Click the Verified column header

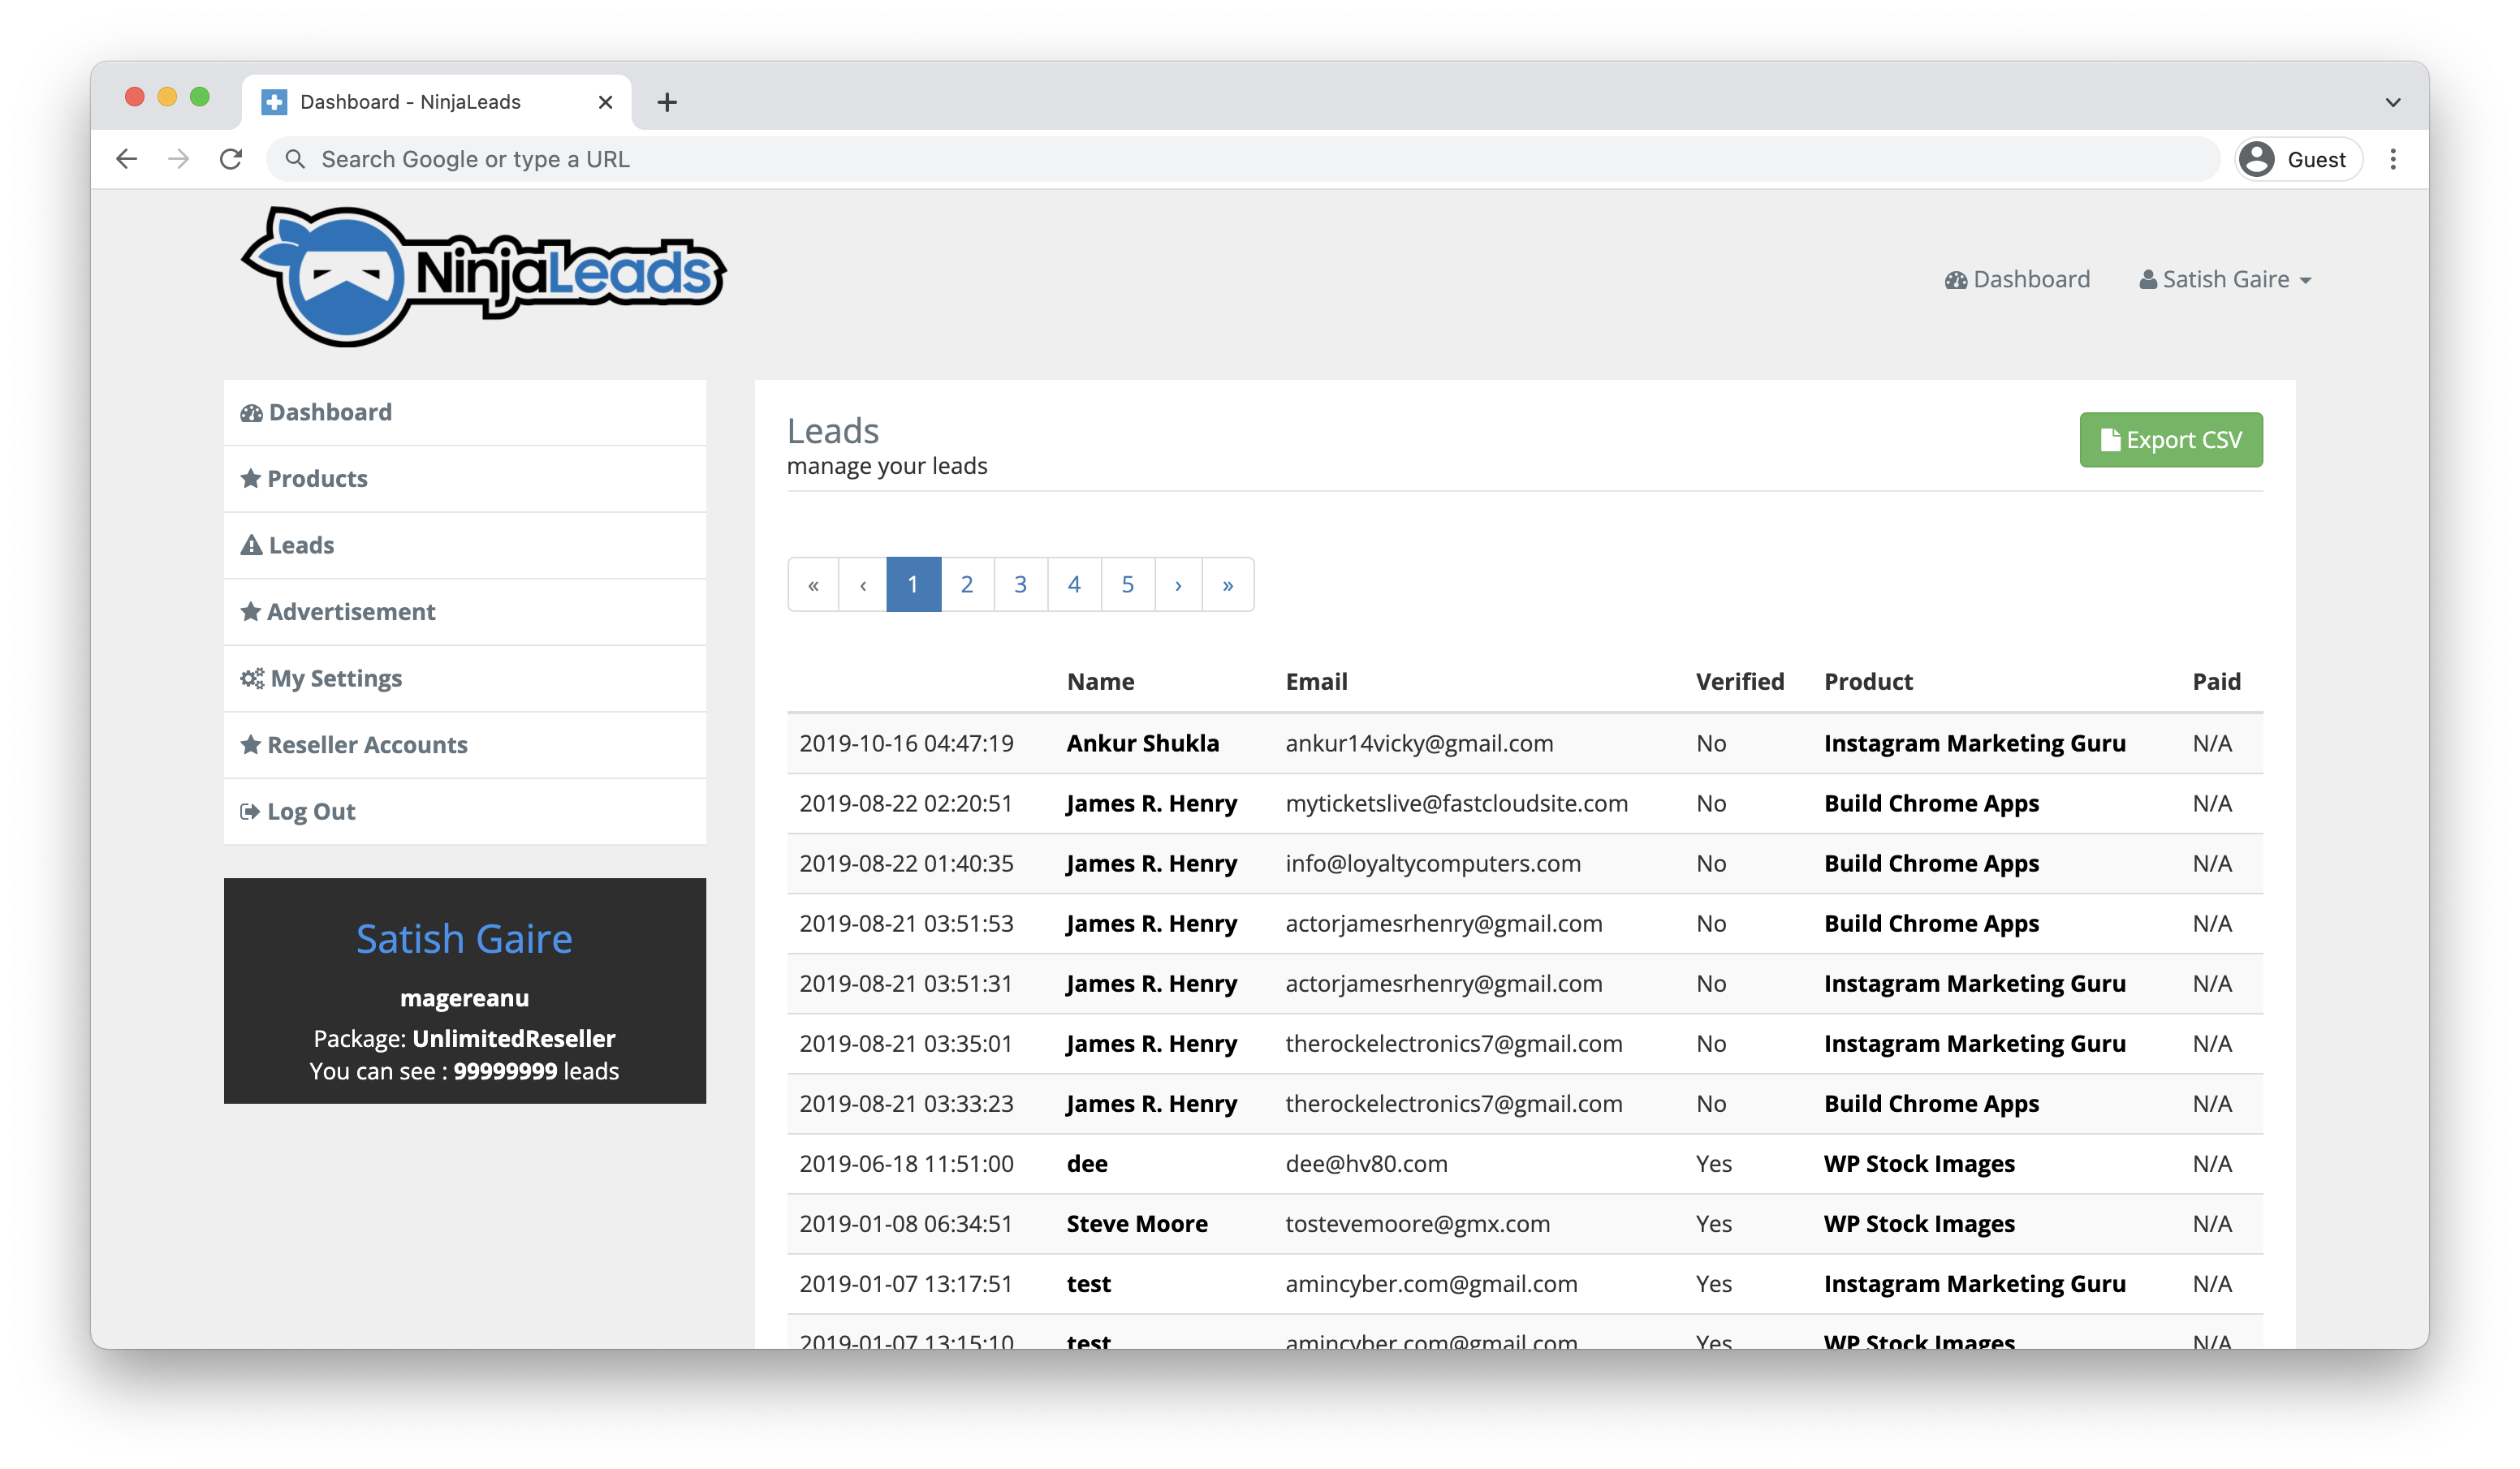(1739, 682)
